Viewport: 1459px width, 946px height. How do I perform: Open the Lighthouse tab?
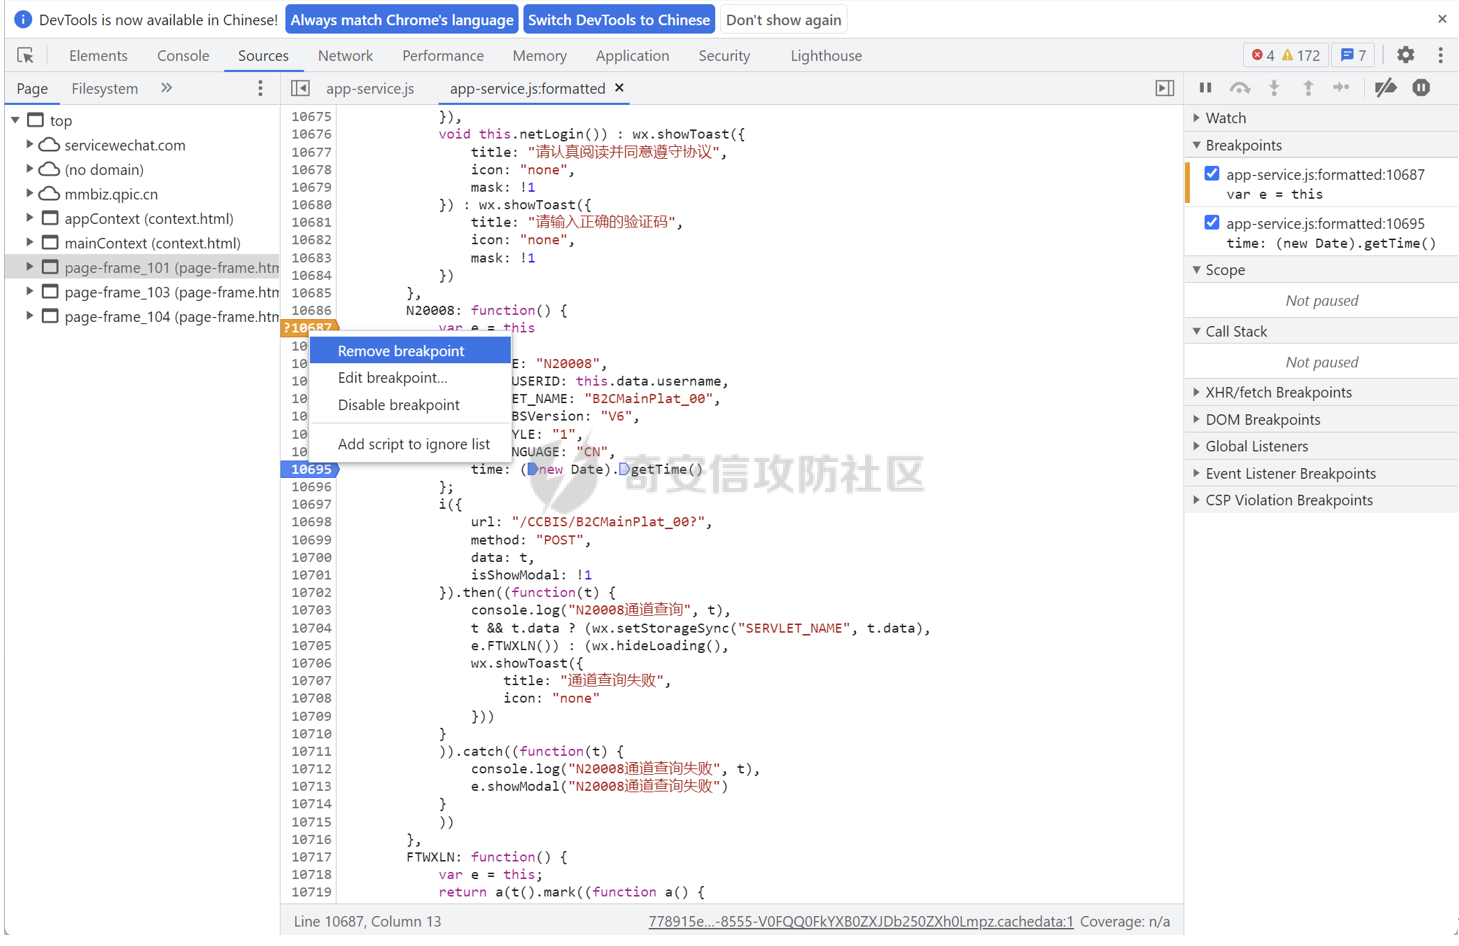pyautogui.click(x=826, y=56)
